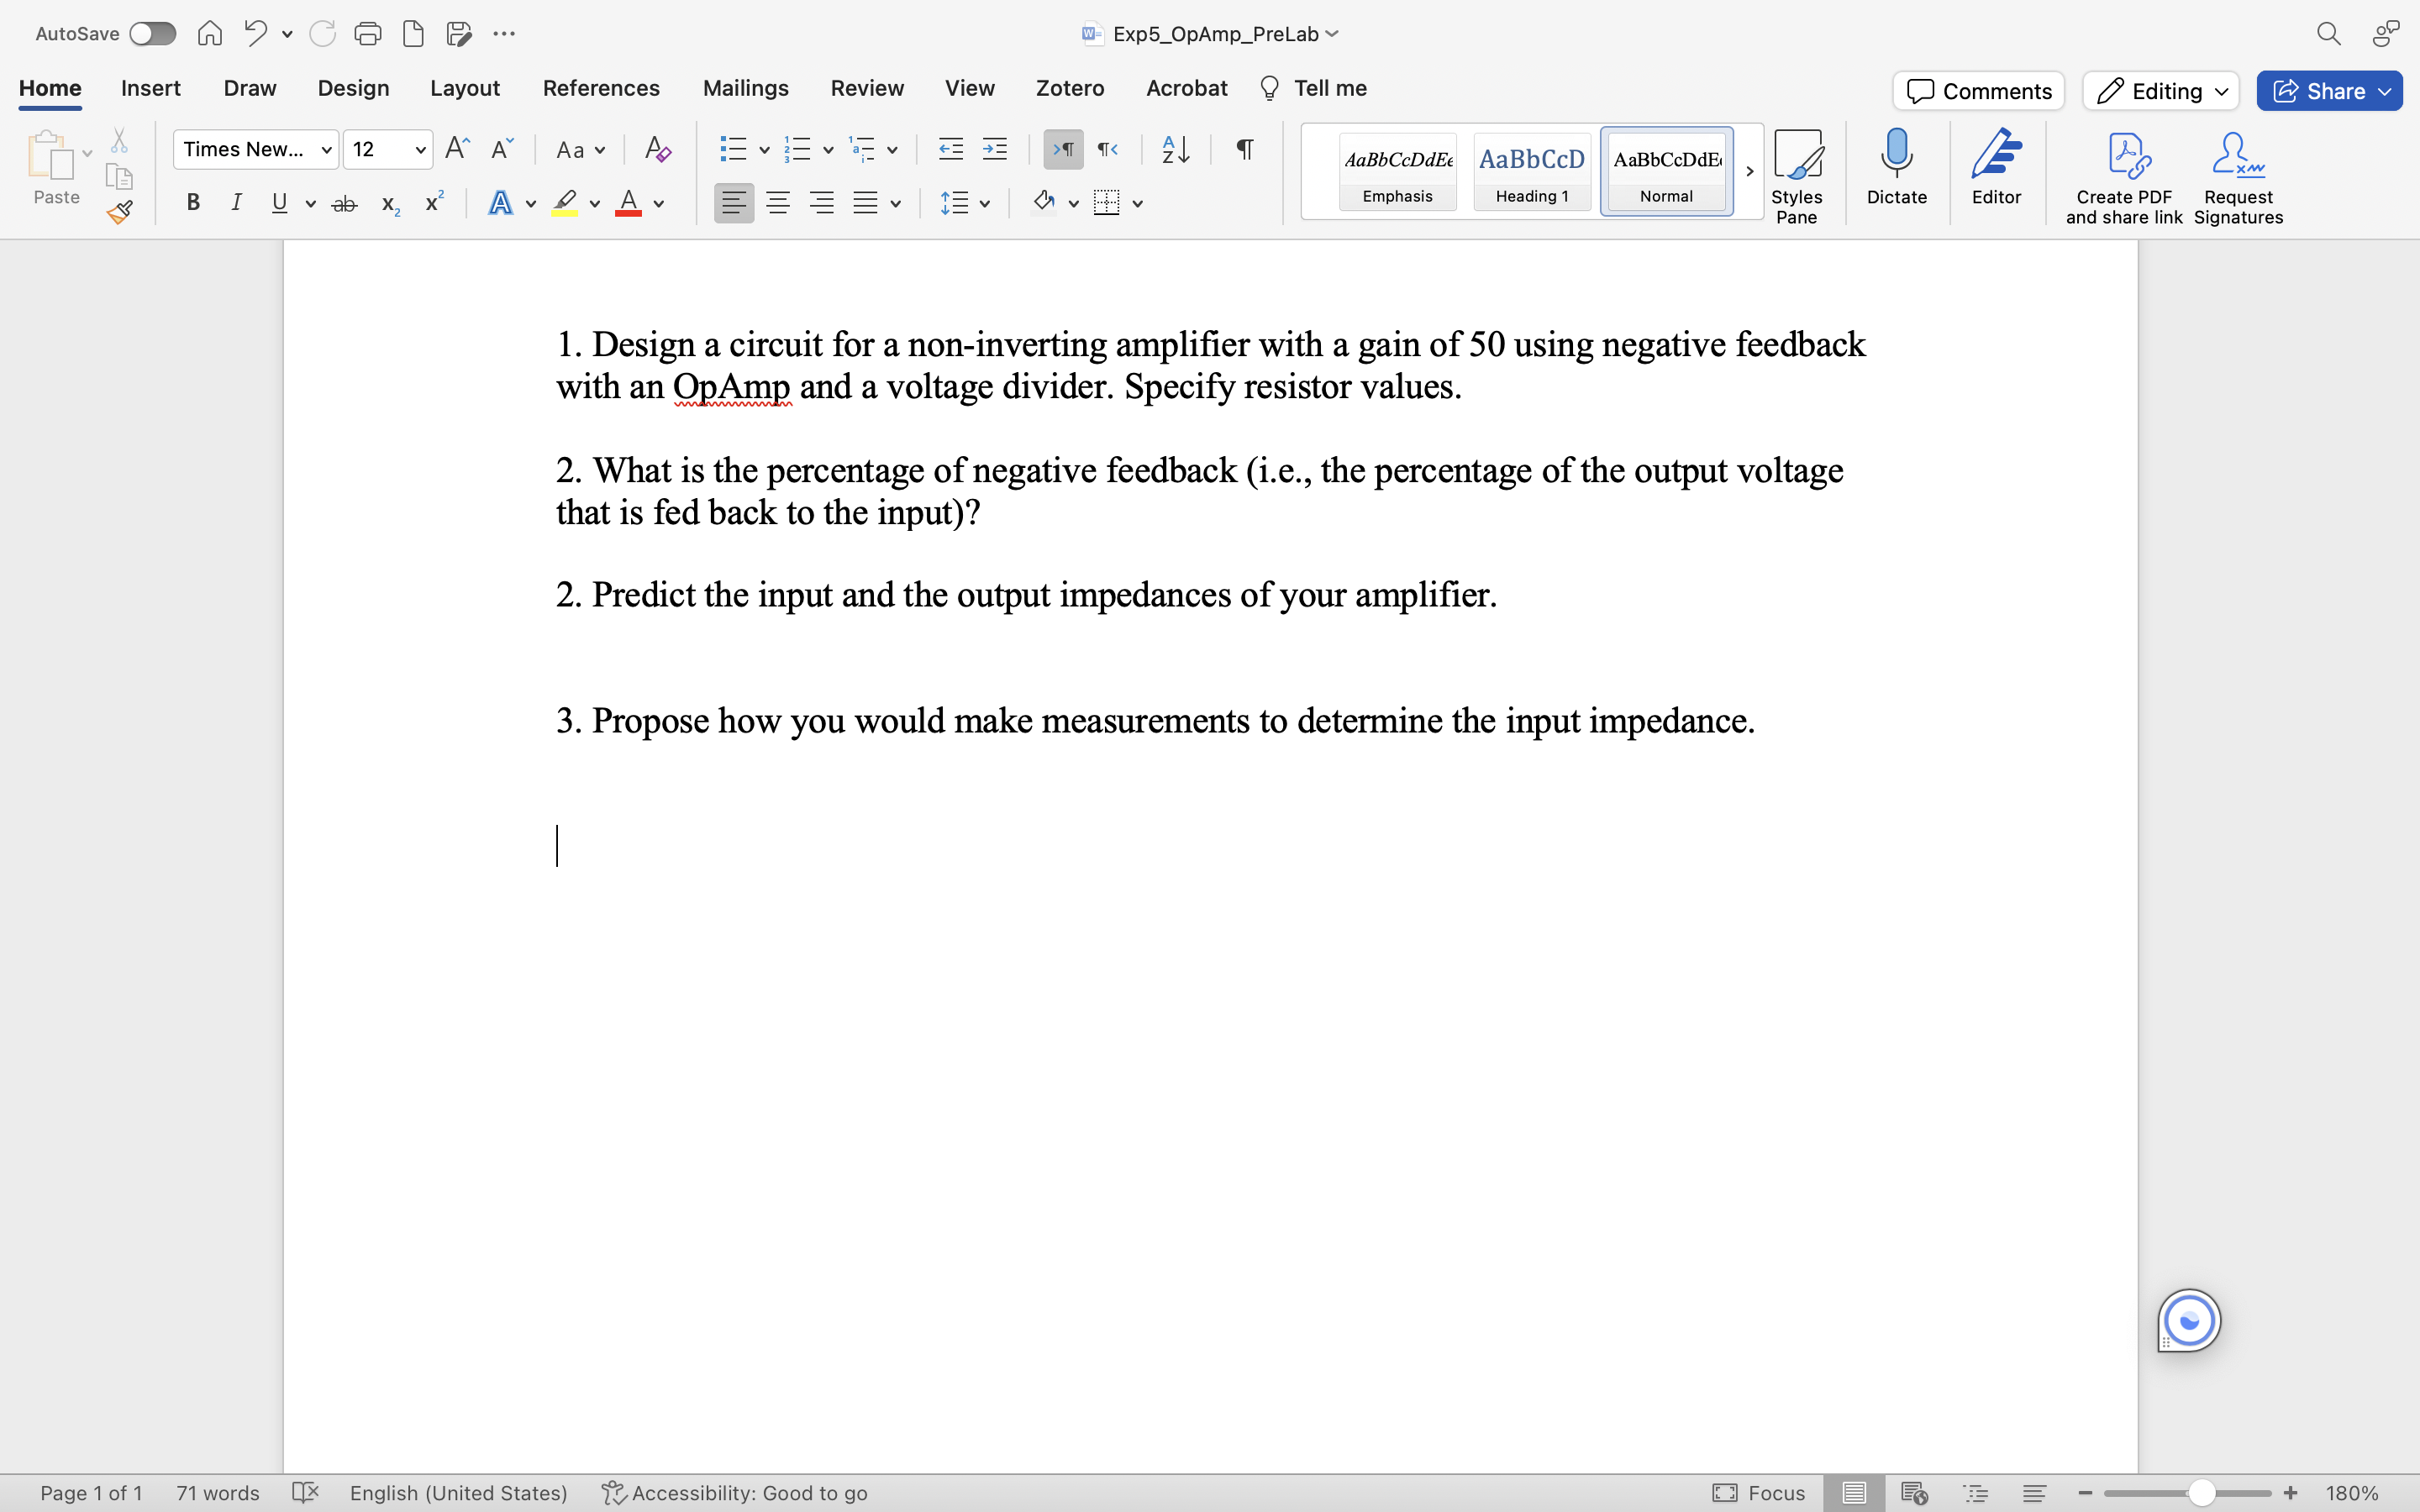Click the Clear Formatting icon
Screen dimensions: 2420x1512
coord(657,150)
